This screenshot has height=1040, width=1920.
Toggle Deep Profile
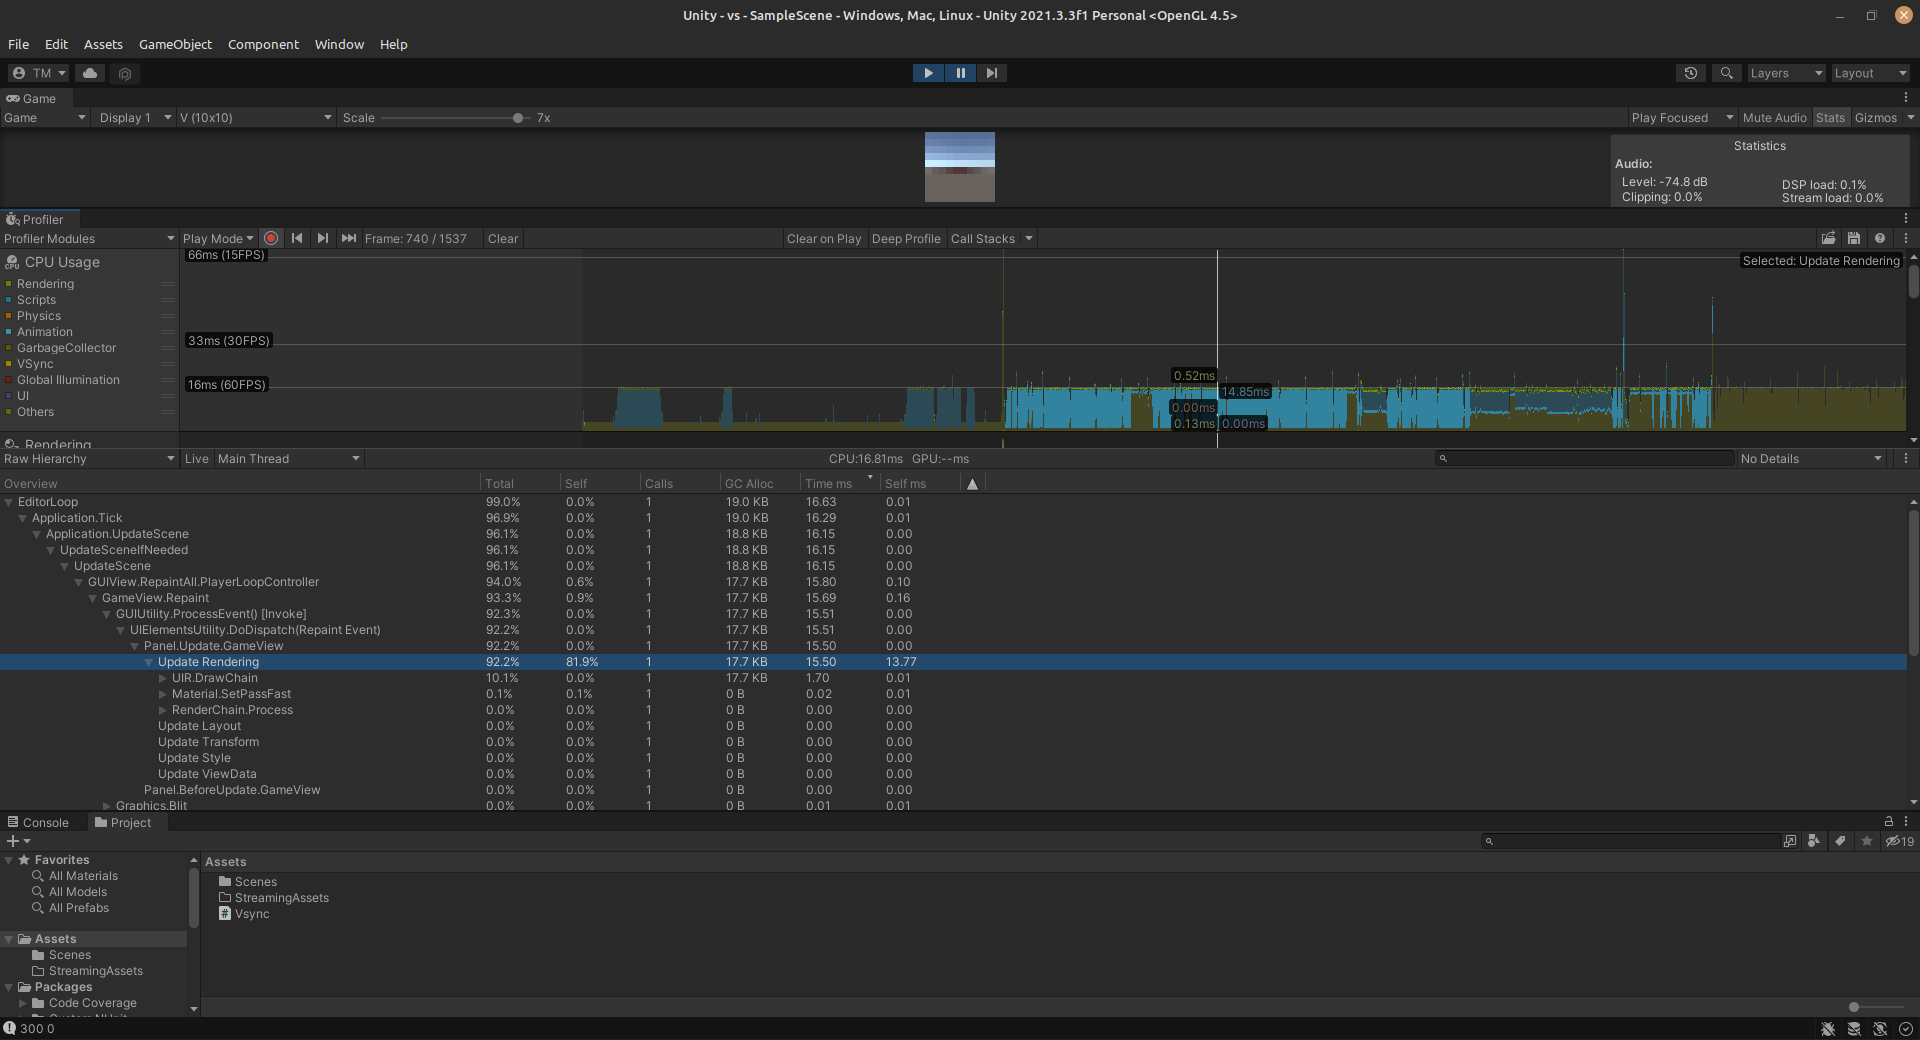click(906, 239)
